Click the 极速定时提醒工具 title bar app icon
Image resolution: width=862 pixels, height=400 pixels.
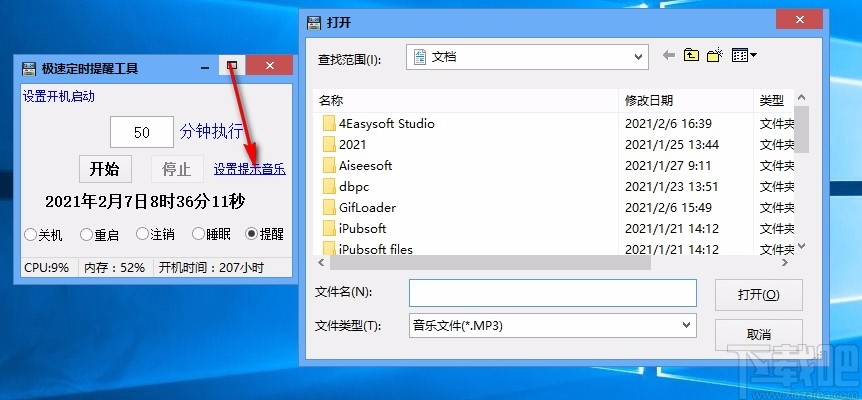click(29, 69)
